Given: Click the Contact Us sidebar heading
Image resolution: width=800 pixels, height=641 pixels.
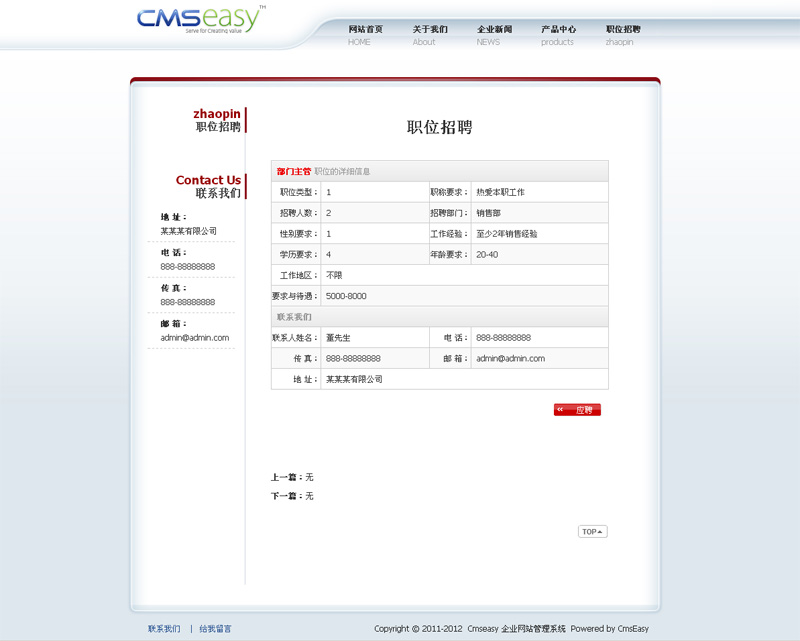Looking at the screenshot, I should [208, 186].
